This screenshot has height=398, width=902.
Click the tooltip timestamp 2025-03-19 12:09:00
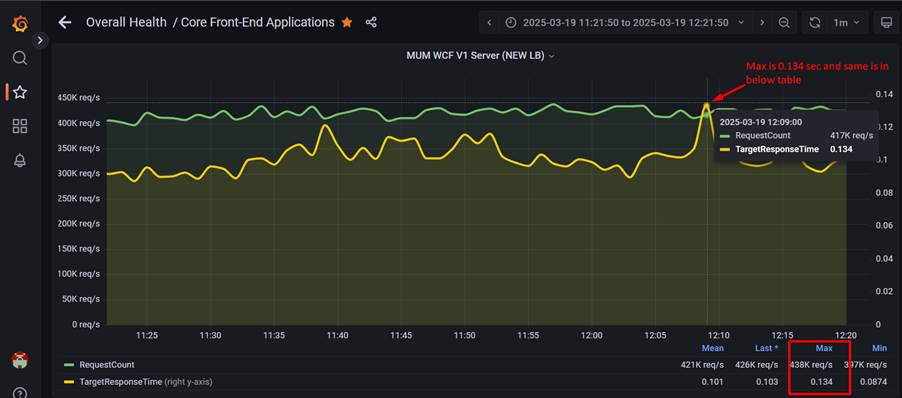(760, 122)
